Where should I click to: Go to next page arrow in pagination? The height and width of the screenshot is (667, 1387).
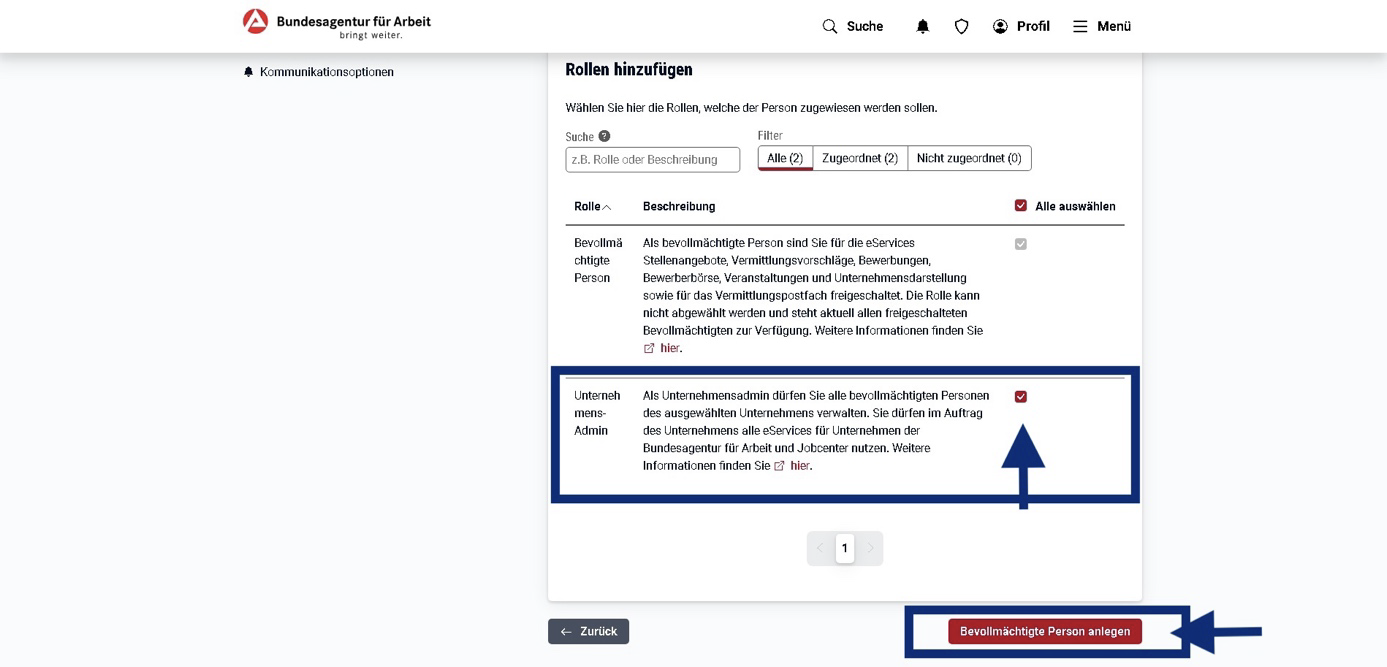click(x=870, y=548)
